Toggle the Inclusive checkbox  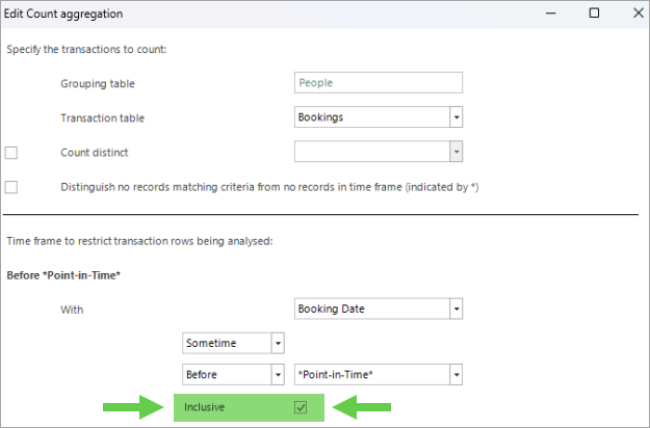[300, 408]
